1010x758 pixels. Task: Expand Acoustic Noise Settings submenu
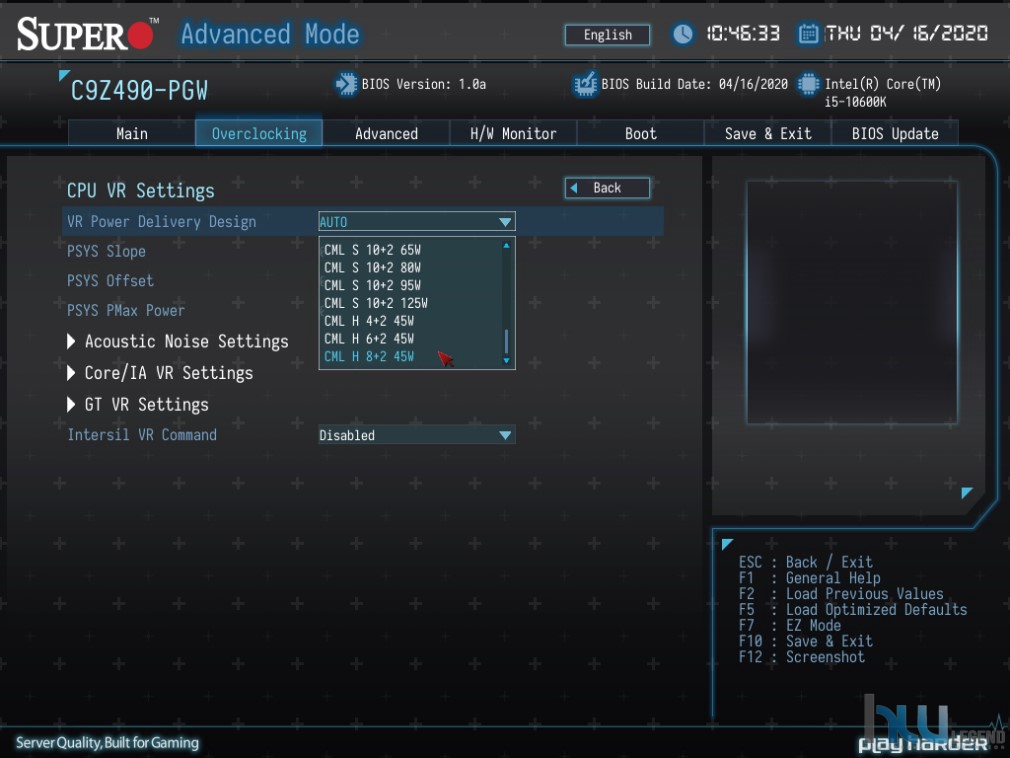[178, 341]
